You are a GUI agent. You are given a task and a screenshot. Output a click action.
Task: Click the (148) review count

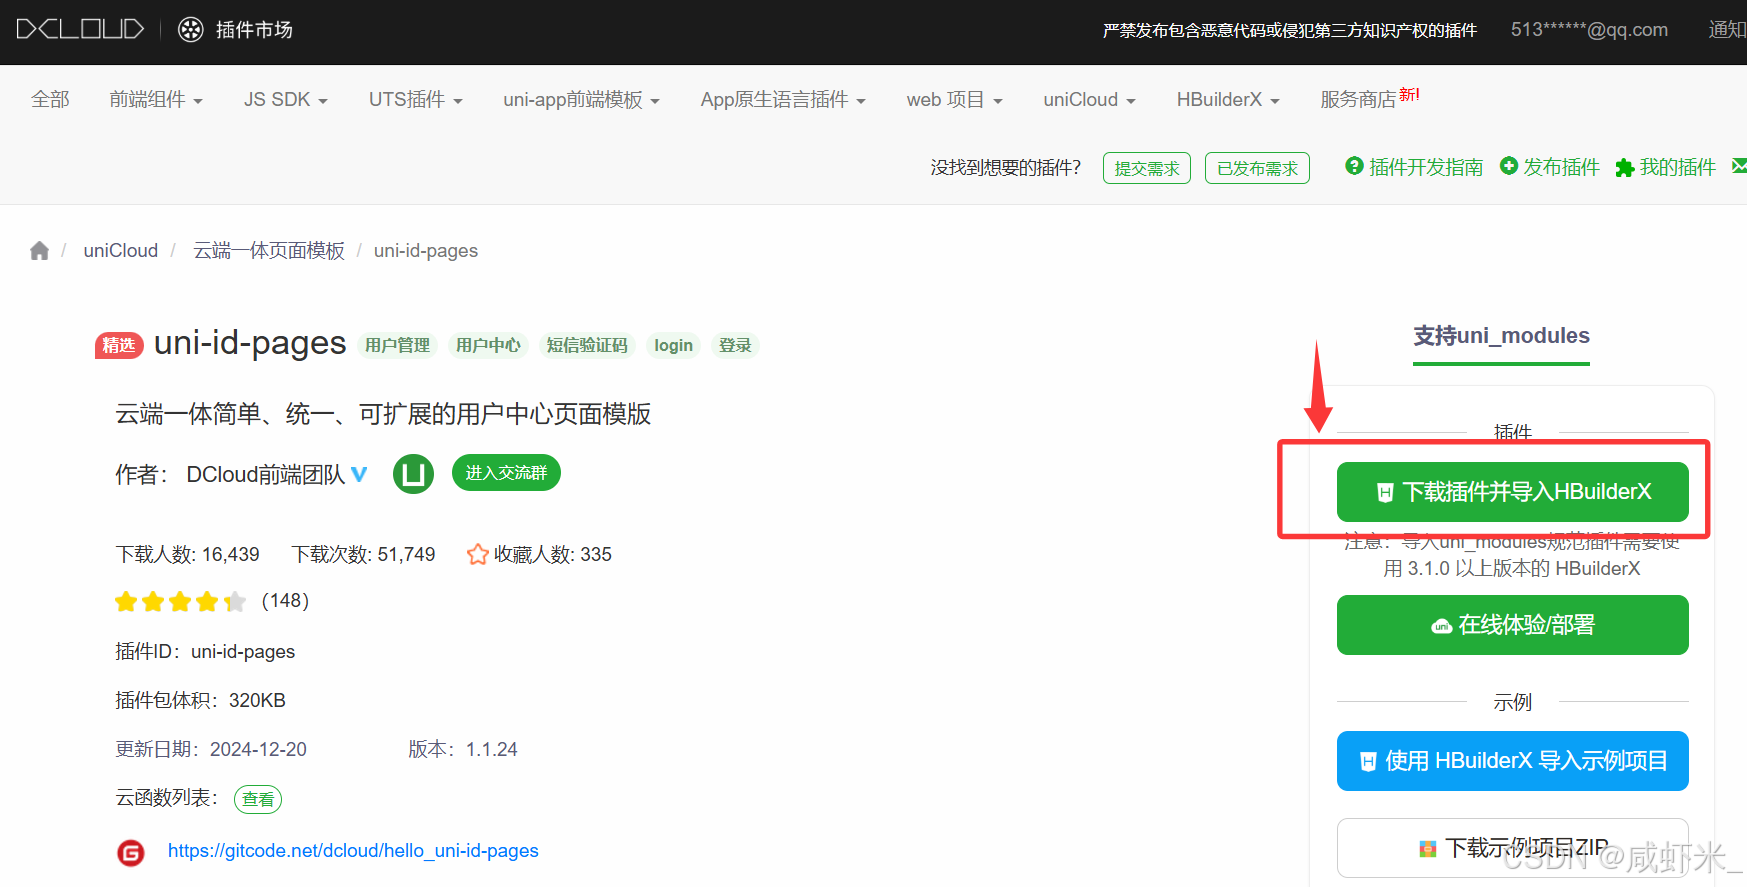pos(285,601)
